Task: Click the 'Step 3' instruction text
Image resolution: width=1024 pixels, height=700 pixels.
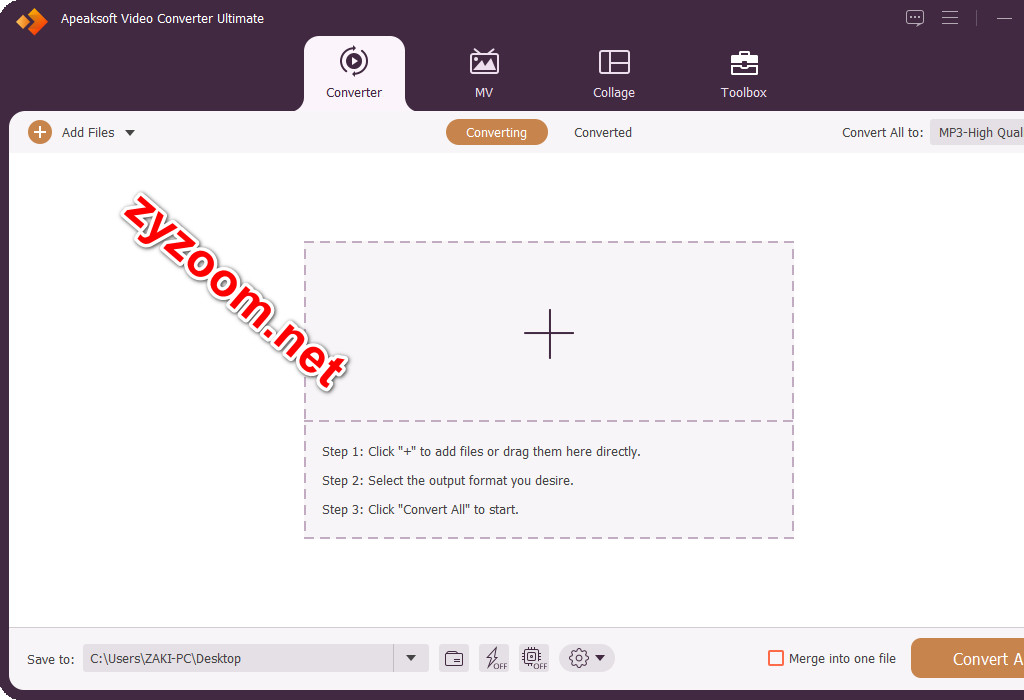Action: click(420, 509)
